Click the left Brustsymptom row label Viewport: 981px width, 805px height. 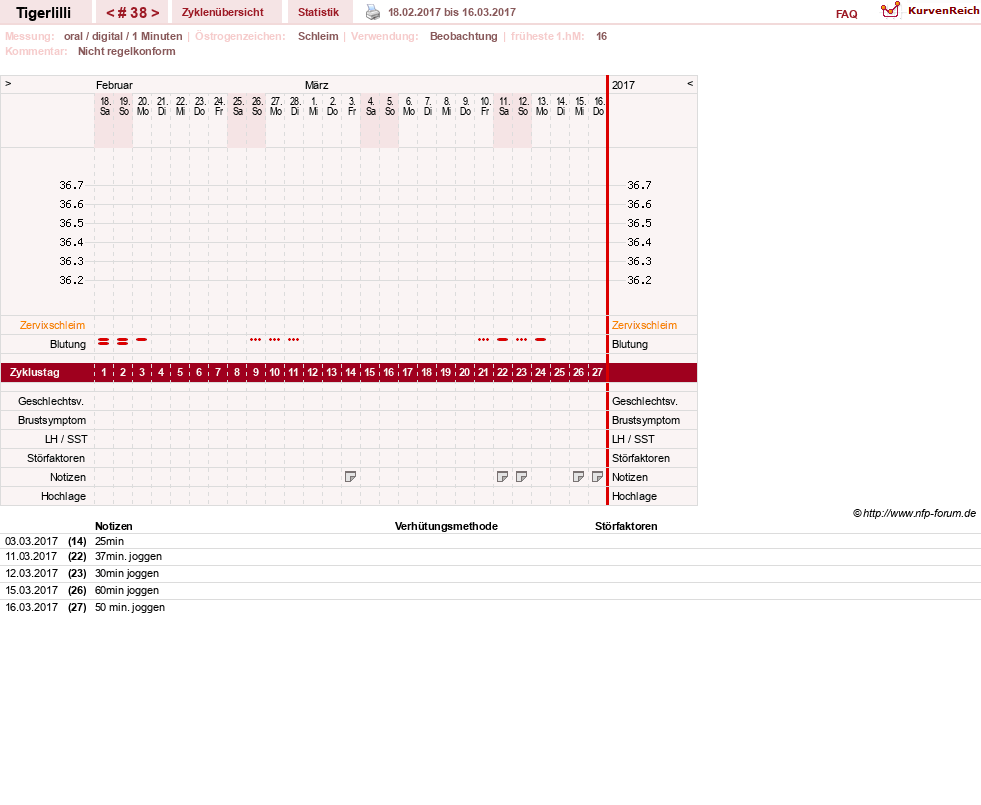52,420
